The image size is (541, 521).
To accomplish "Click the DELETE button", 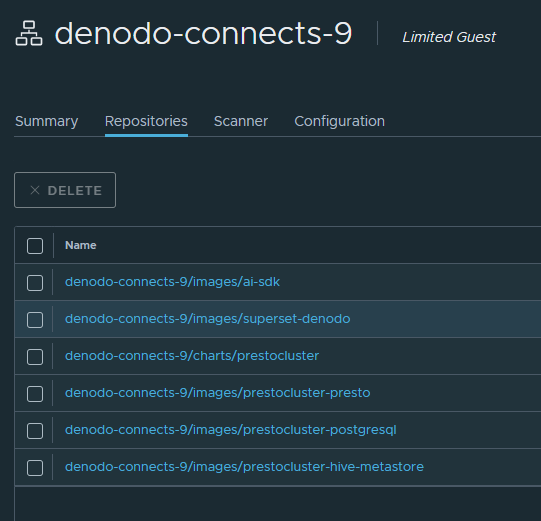I will point(65,190).
